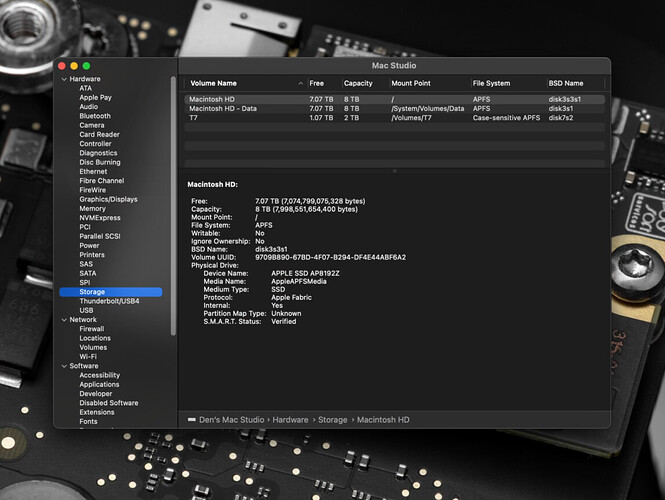The width and height of the screenshot is (665, 500).
Task: Select SATA in the sidebar
Action: (88, 274)
